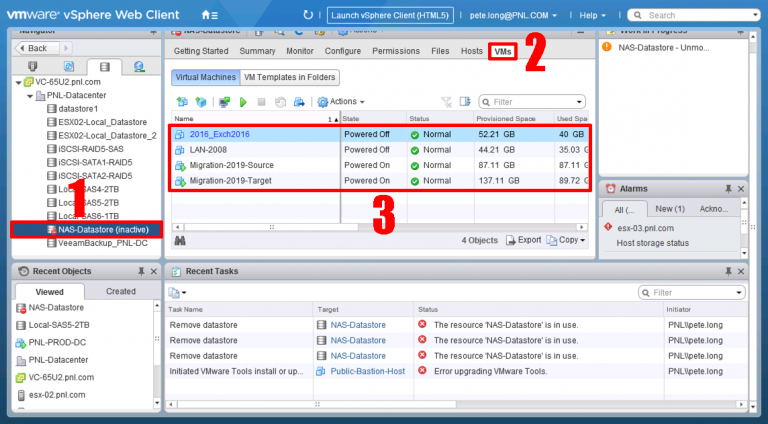Screen dimensions: 768x424
Task: Collapse the PNL-Datacenter tree node
Action: tap(30, 95)
